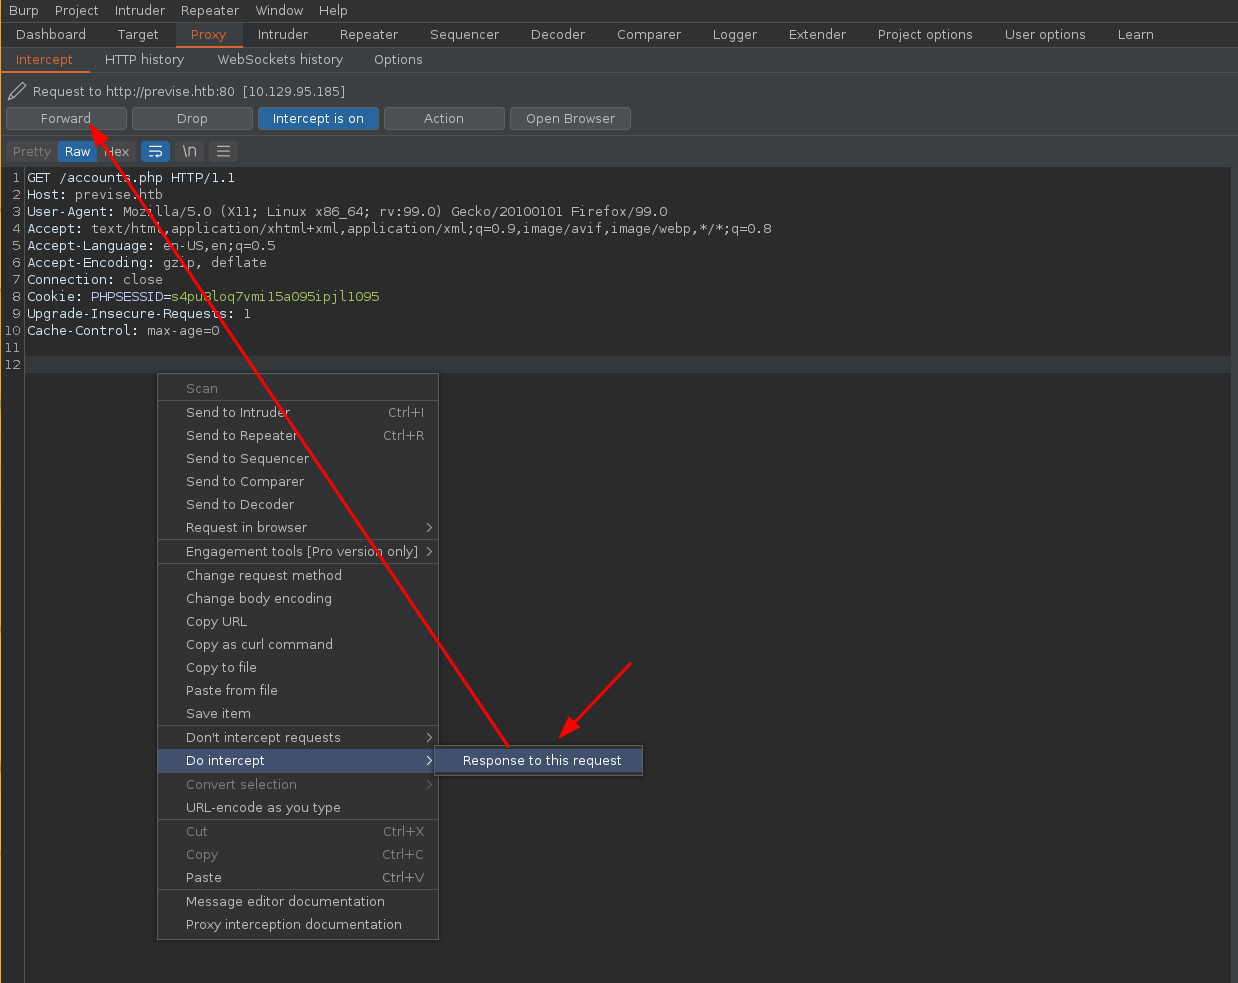The width and height of the screenshot is (1238, 983).
Task: Open the Repeater menu in menu bar
Action: point(210,11)
